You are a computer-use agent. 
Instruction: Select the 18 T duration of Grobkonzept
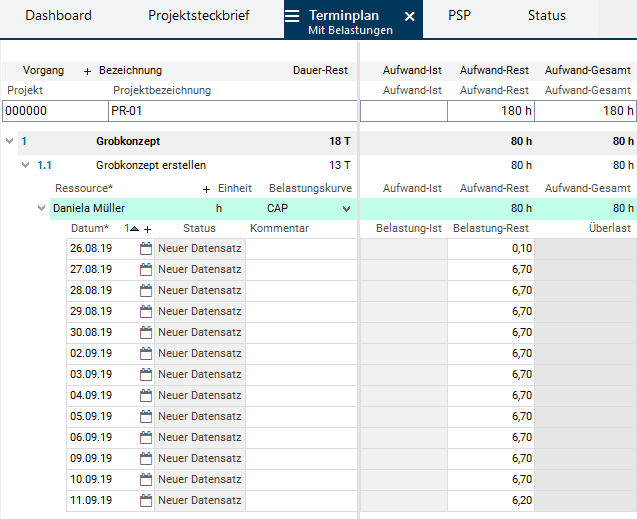point(340,141)
